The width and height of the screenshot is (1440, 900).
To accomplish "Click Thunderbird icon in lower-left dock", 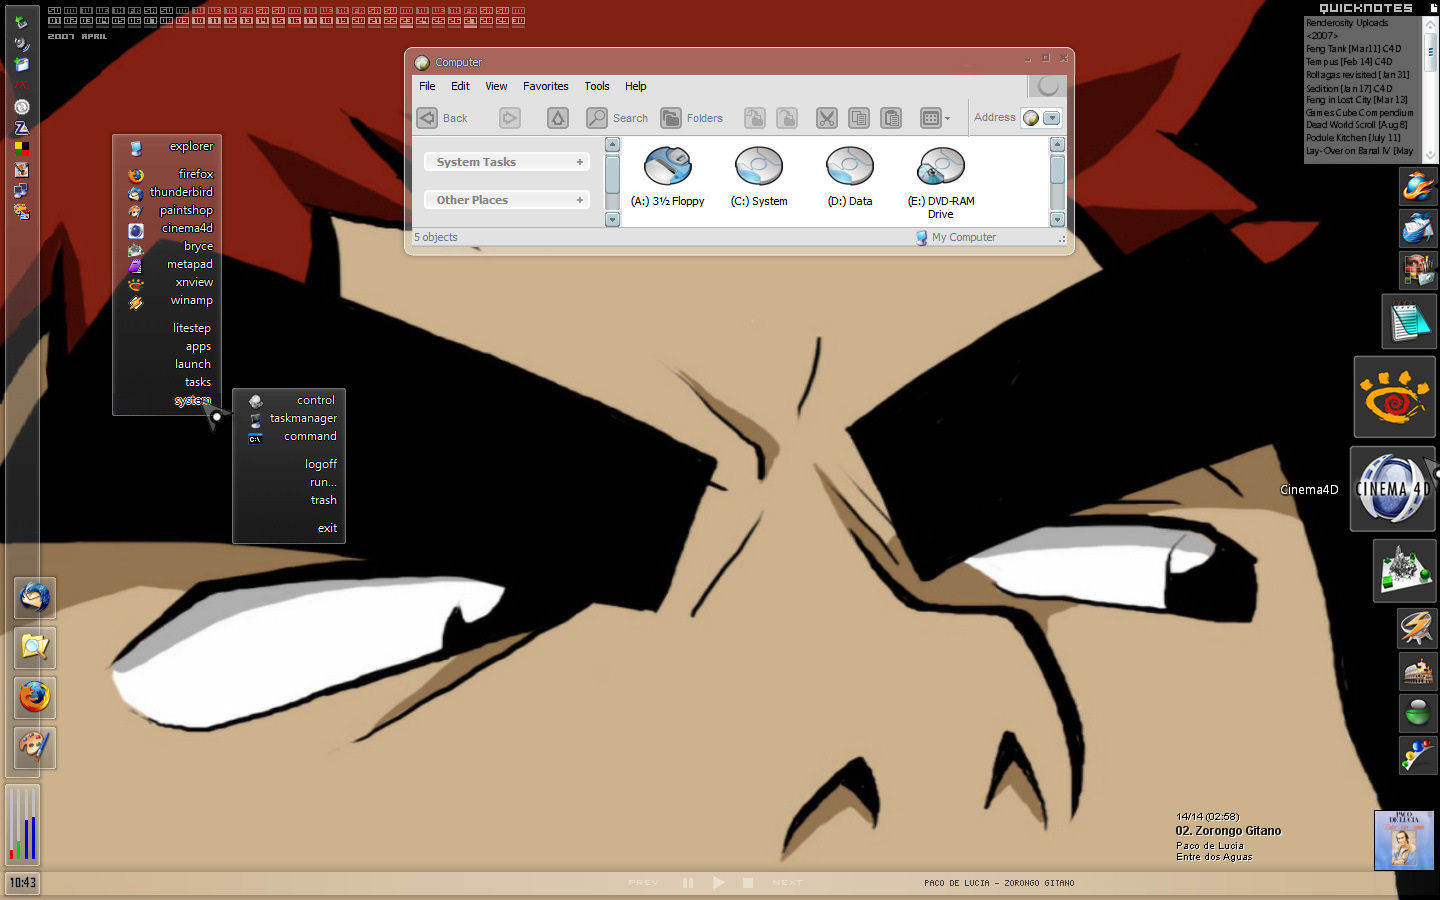I will tap(35, 598).
